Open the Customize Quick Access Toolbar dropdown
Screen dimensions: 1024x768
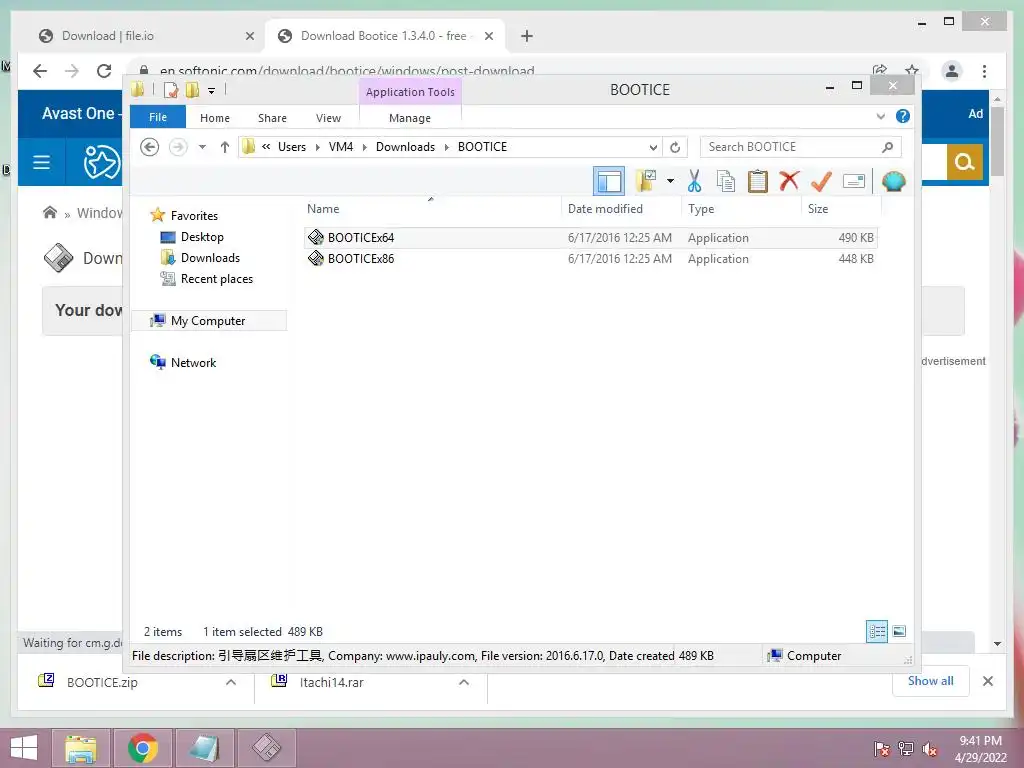(212, 91)
